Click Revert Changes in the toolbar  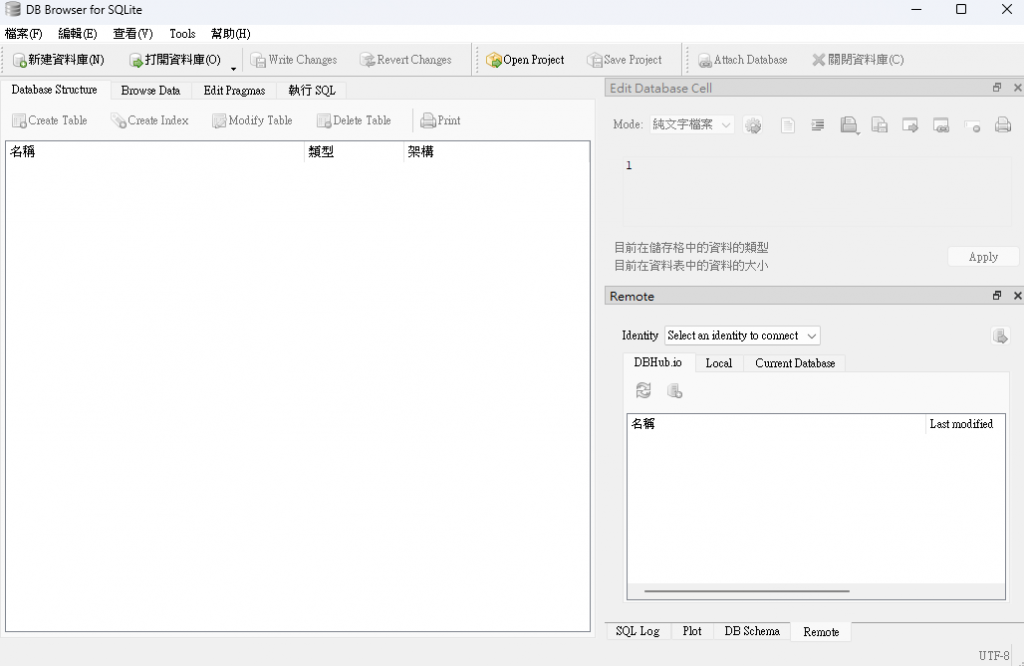pos(406,60)
